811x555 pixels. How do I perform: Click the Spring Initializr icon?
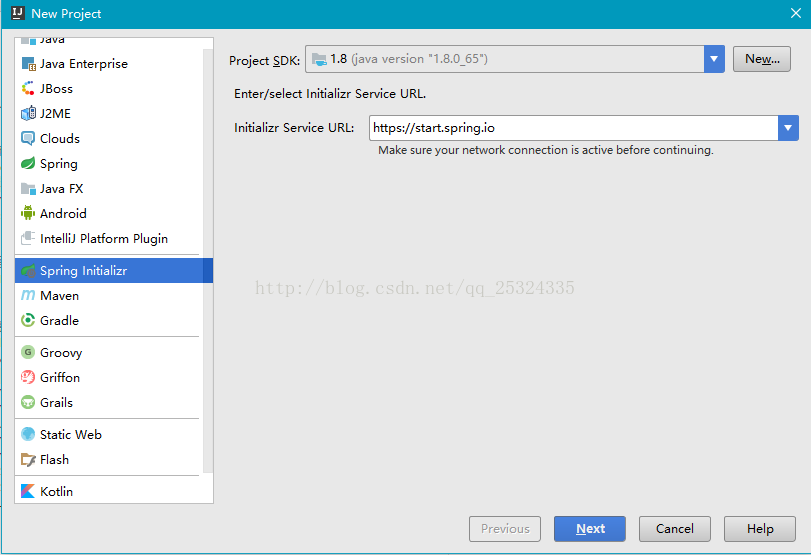tap(28, 271)
